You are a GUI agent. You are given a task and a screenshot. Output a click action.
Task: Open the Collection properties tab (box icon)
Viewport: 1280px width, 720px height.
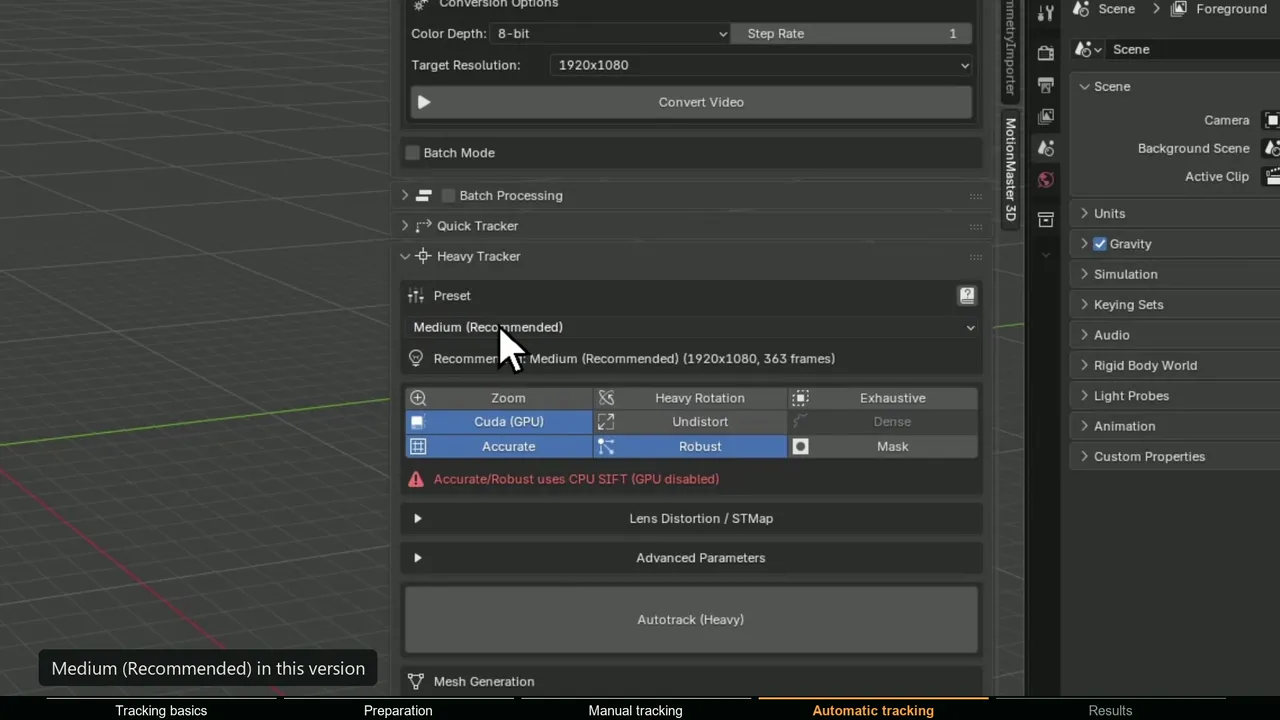1045,219
